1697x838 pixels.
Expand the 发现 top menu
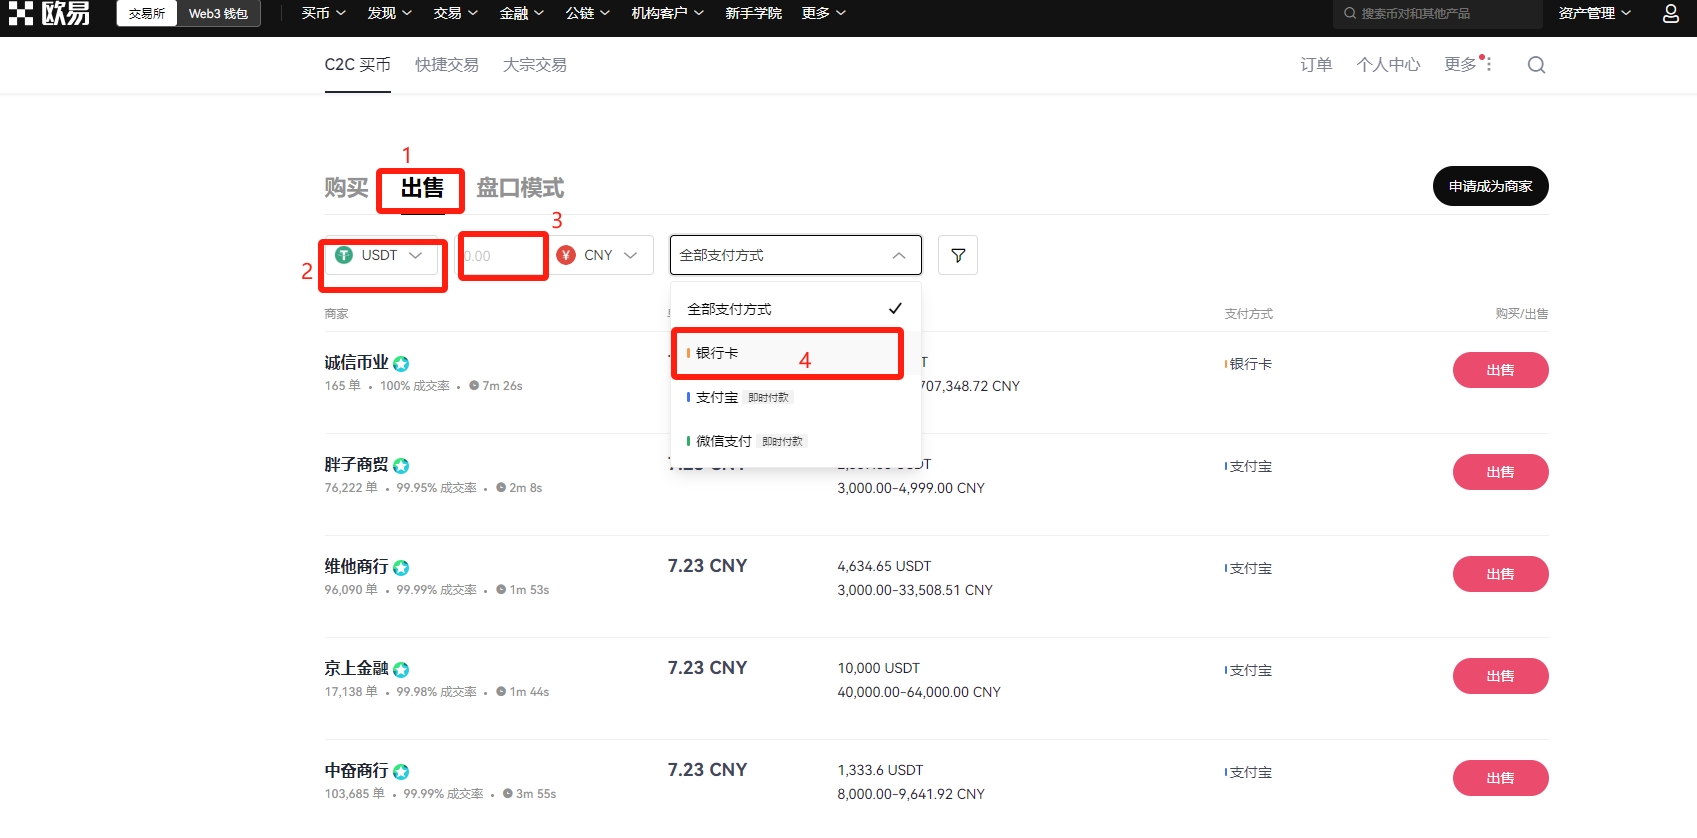tap(389, 13)
